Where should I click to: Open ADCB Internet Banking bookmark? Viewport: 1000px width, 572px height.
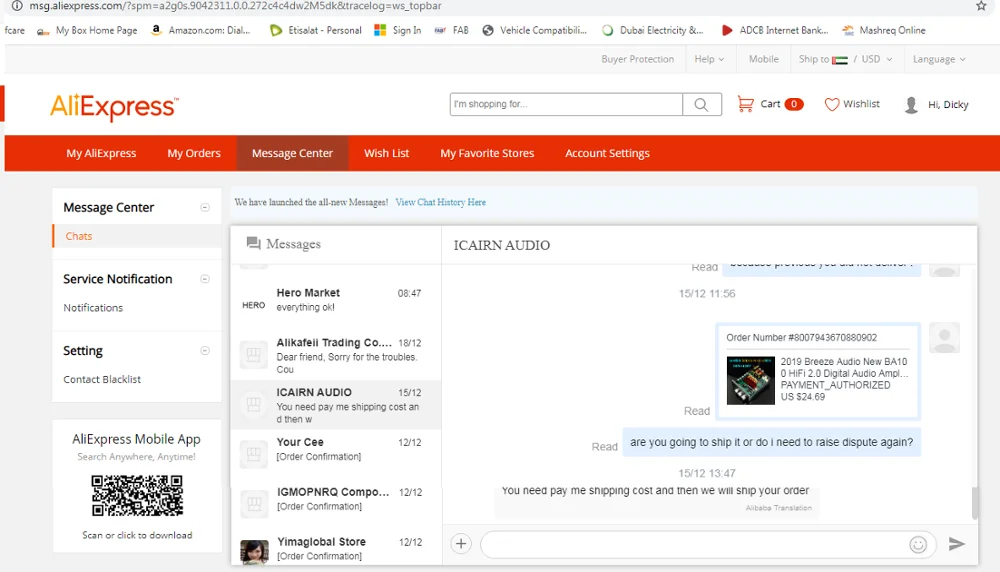(775, 30)
